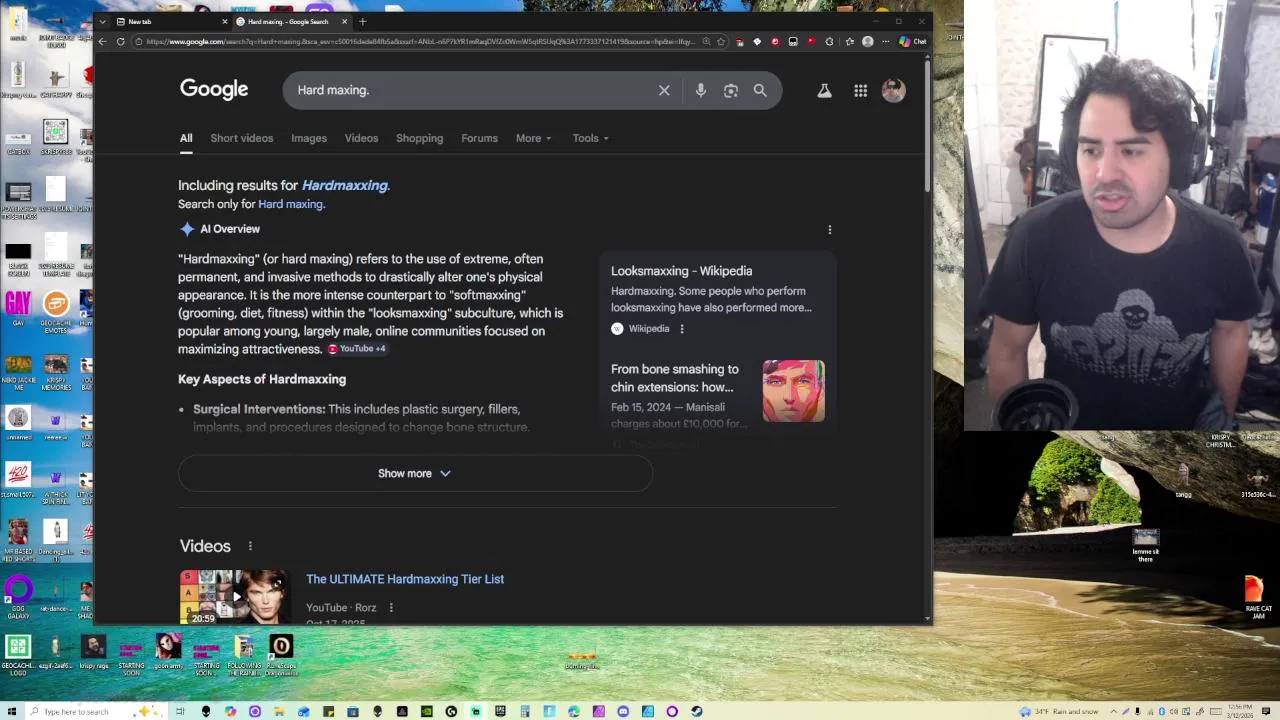Open Search Labs flask icon
1280x720 pixels.
[x=824, y=90]
